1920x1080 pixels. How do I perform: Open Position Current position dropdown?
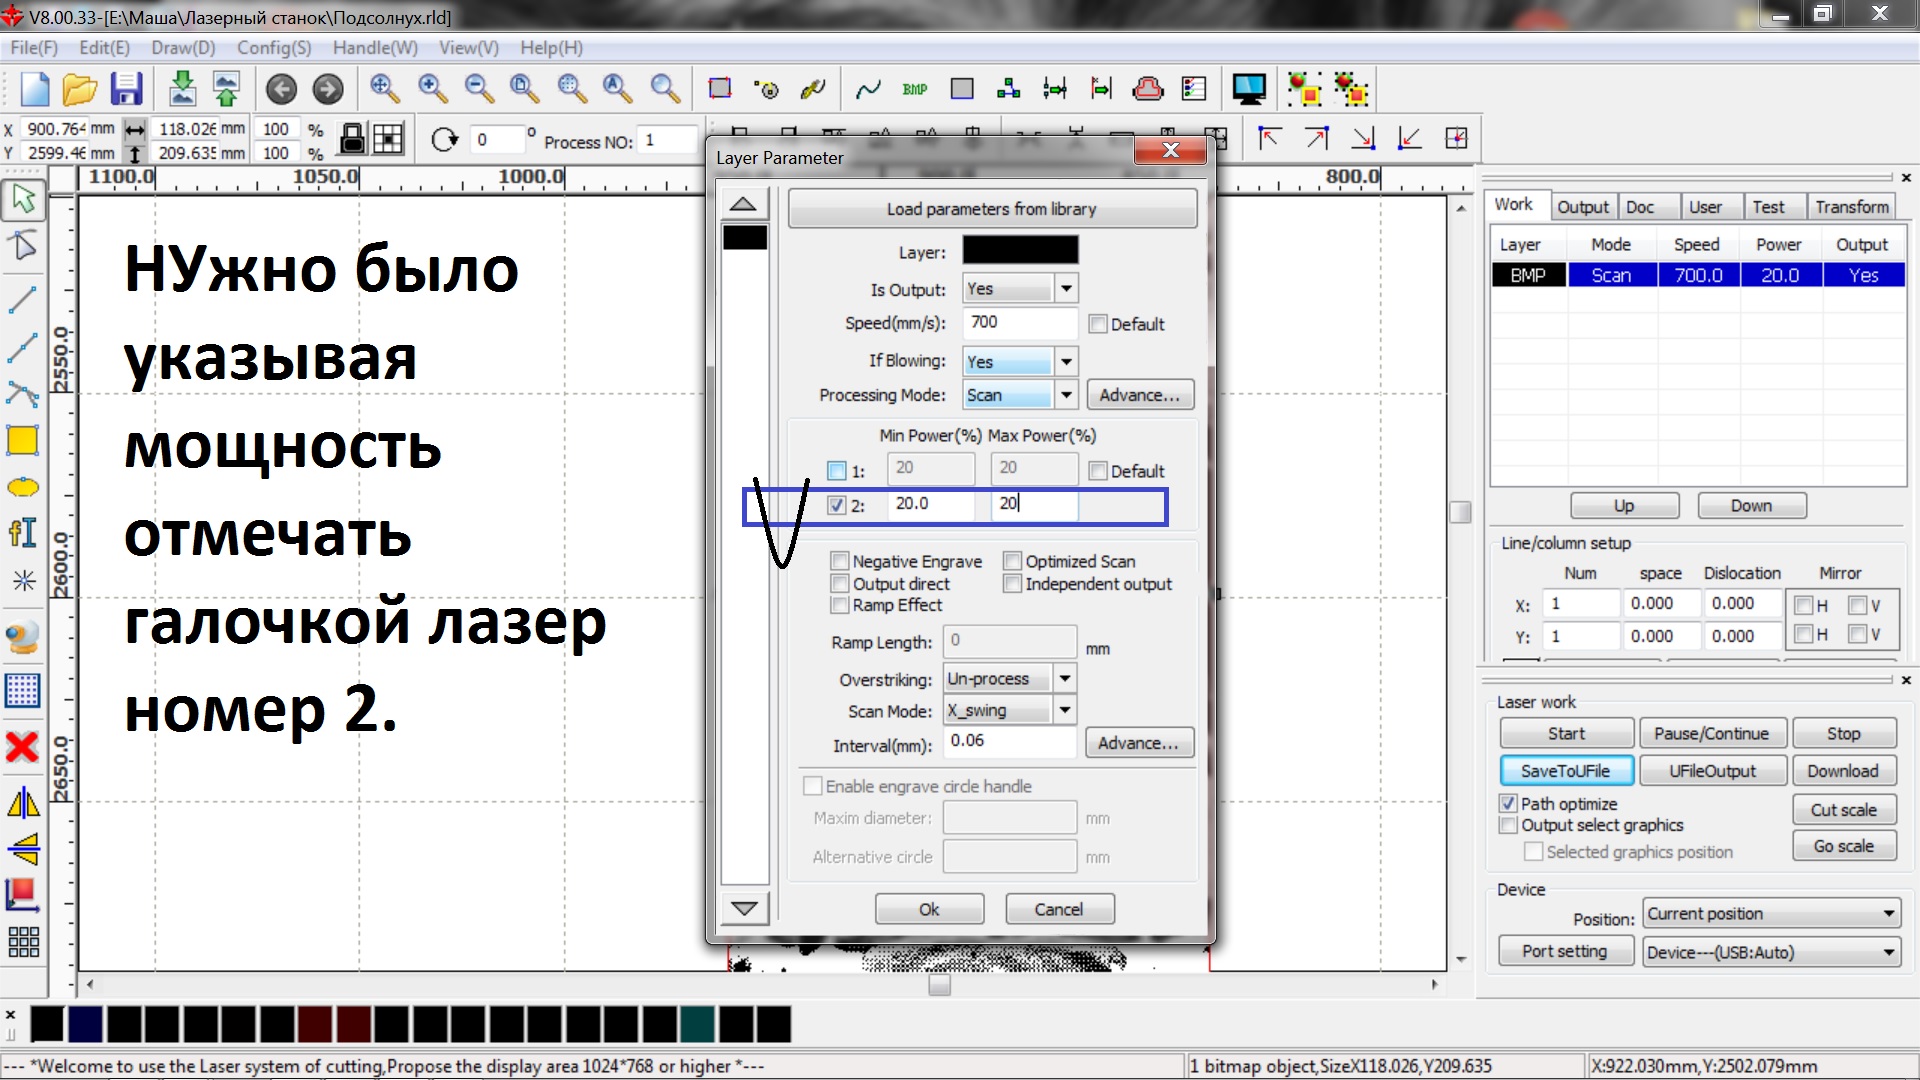[x=1887, y=914]
